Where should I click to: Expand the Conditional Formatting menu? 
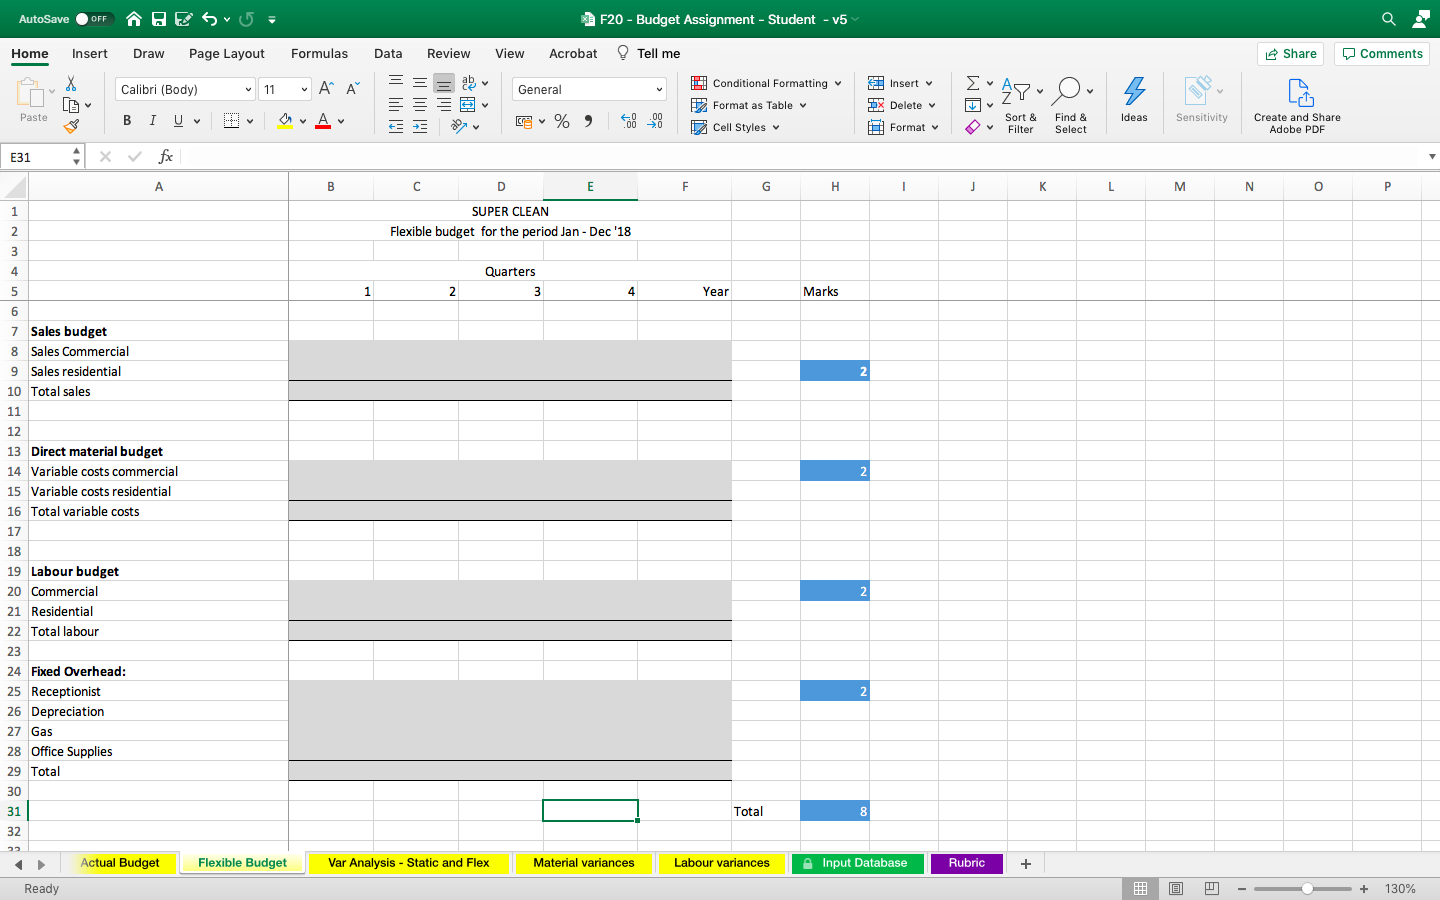tap(766, 83)
